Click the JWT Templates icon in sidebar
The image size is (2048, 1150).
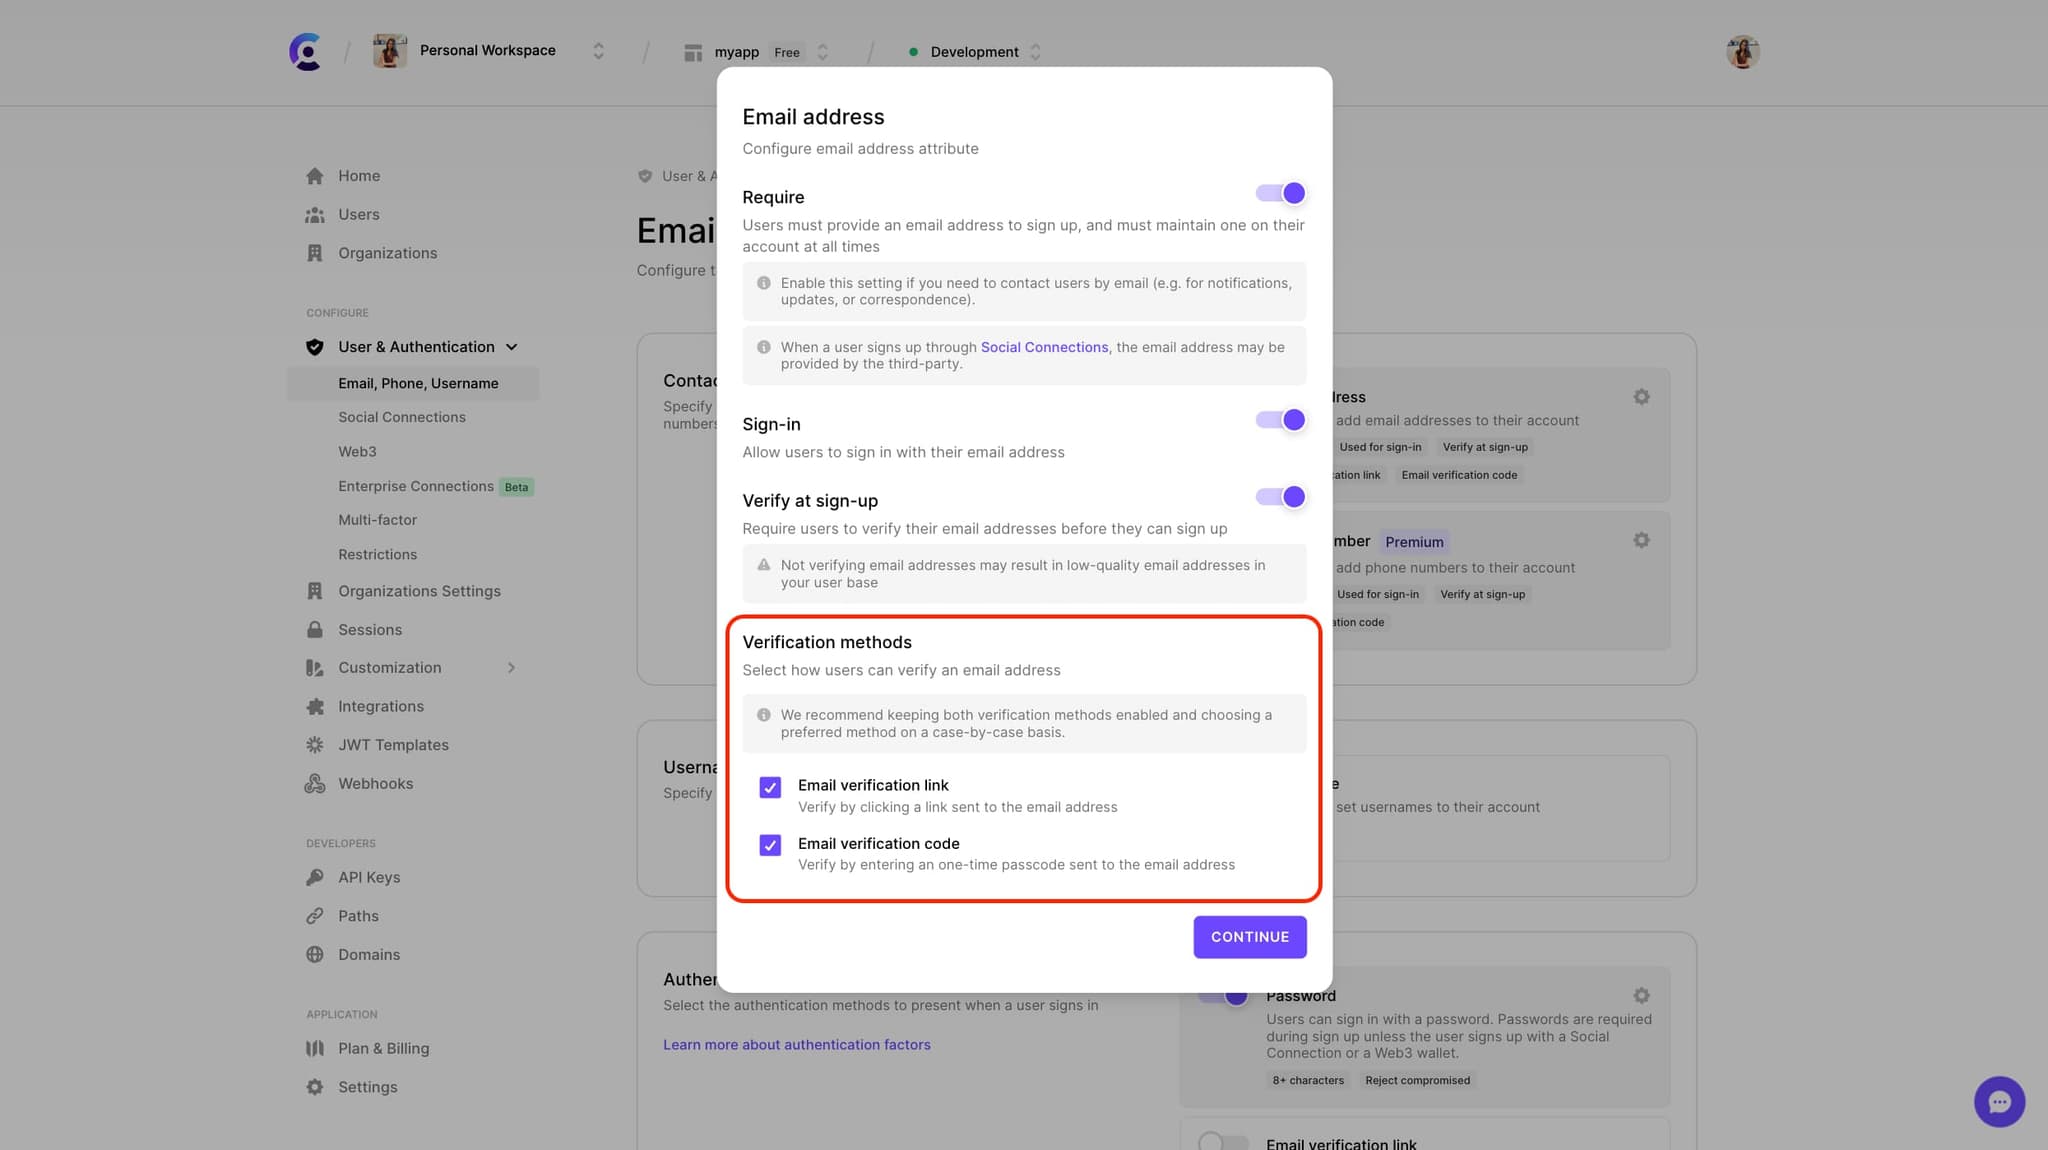pos(315,745)
